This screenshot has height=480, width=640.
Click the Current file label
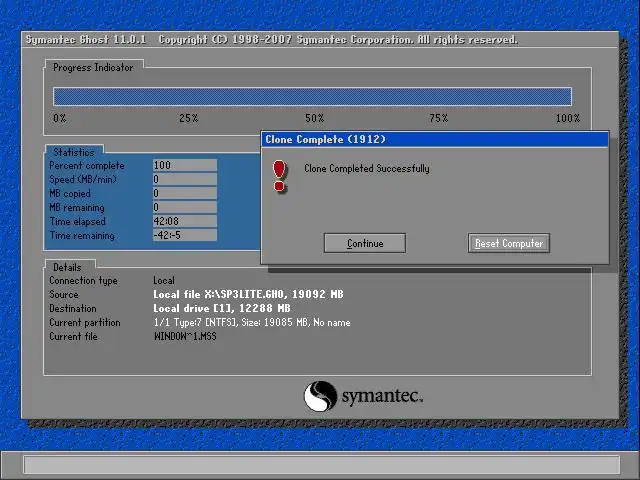pyautogui.click(x=73, y=336)
